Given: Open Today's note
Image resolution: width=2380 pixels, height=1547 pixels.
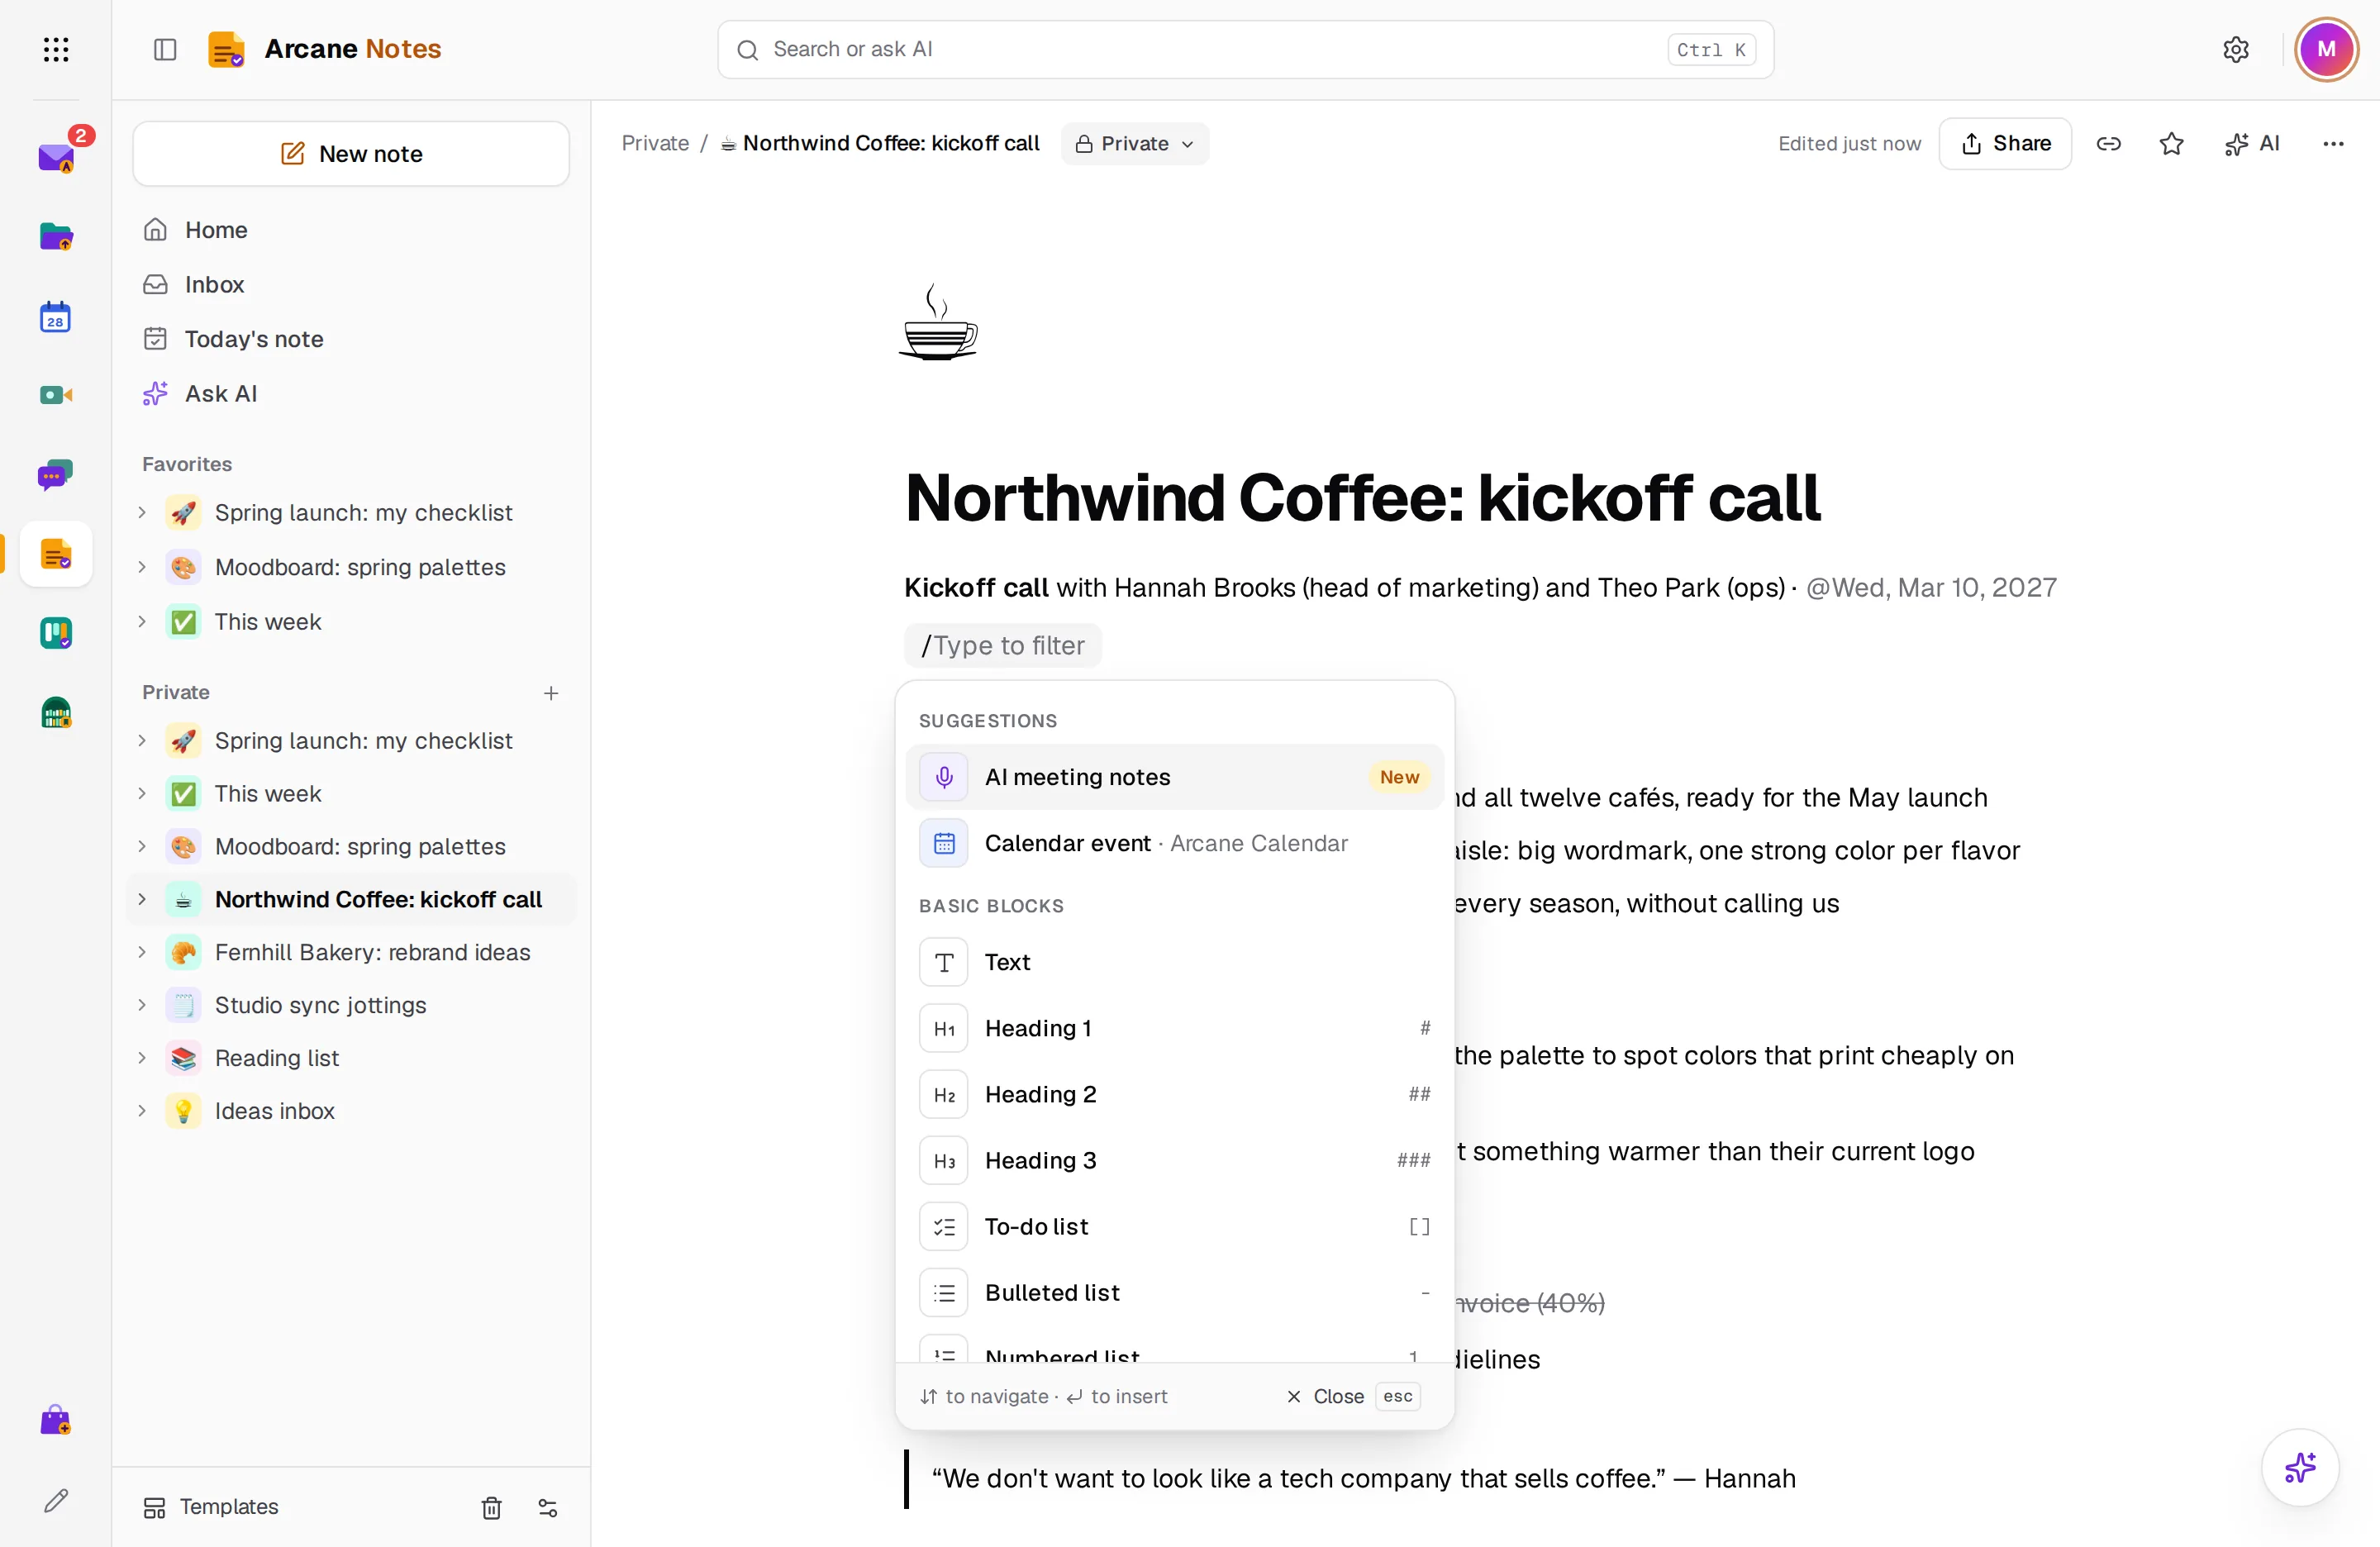Looking at the screenshot, I should (x=351, y=339).
